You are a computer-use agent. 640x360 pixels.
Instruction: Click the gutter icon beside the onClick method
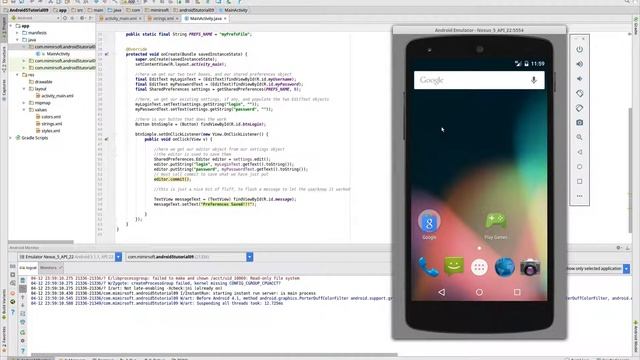[107, 139]
